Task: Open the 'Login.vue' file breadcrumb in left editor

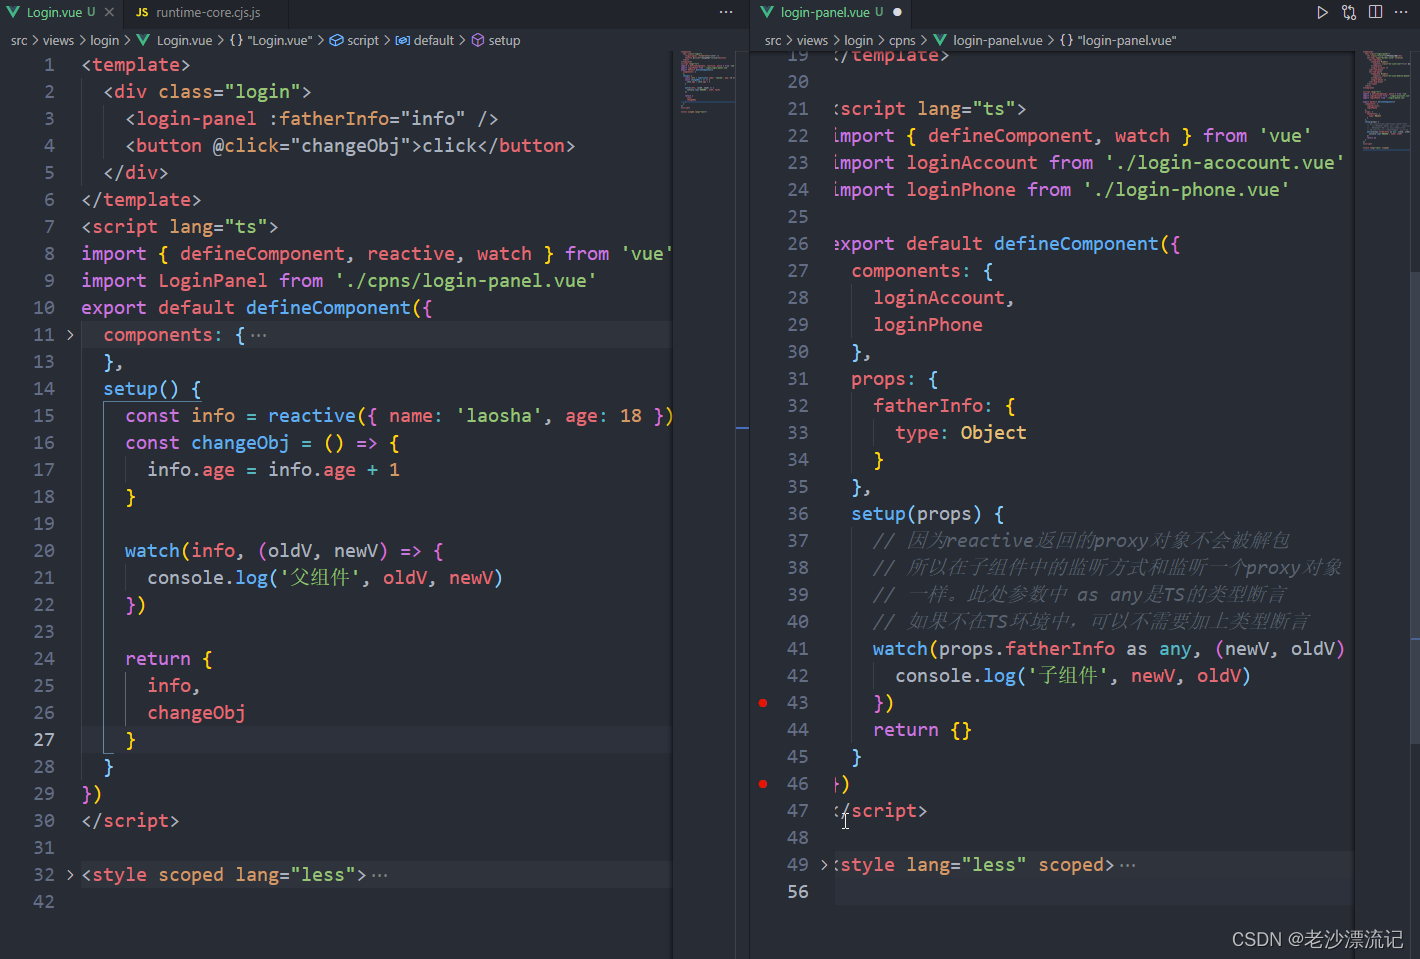Action: 184,40
